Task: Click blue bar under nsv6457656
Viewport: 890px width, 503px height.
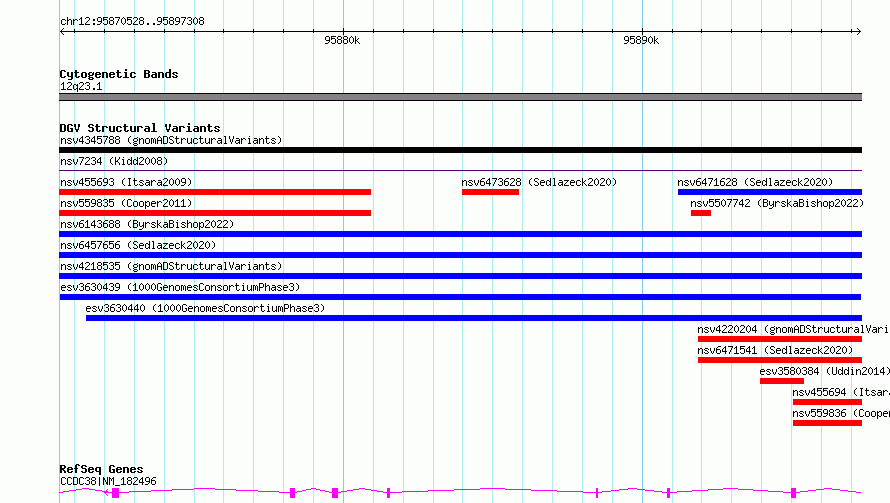Action: pyautogui.click(x=460, y=255)
